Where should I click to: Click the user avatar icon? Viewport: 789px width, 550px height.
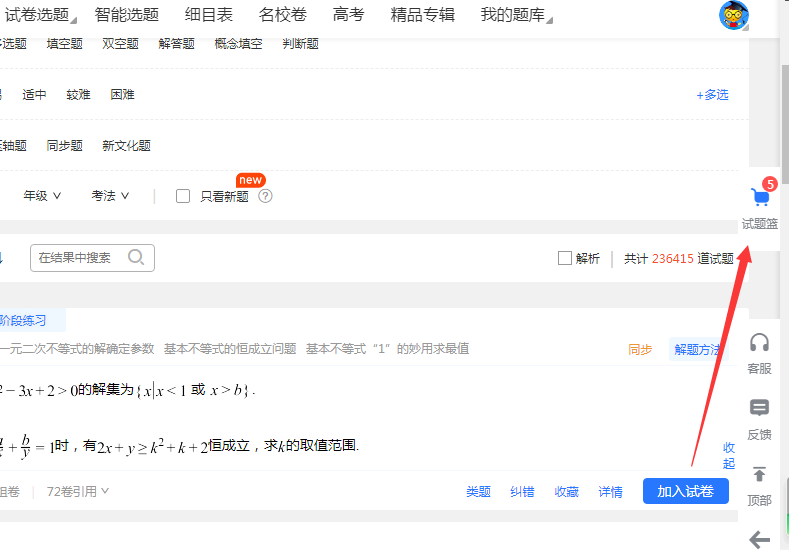[x=734, y=15]
